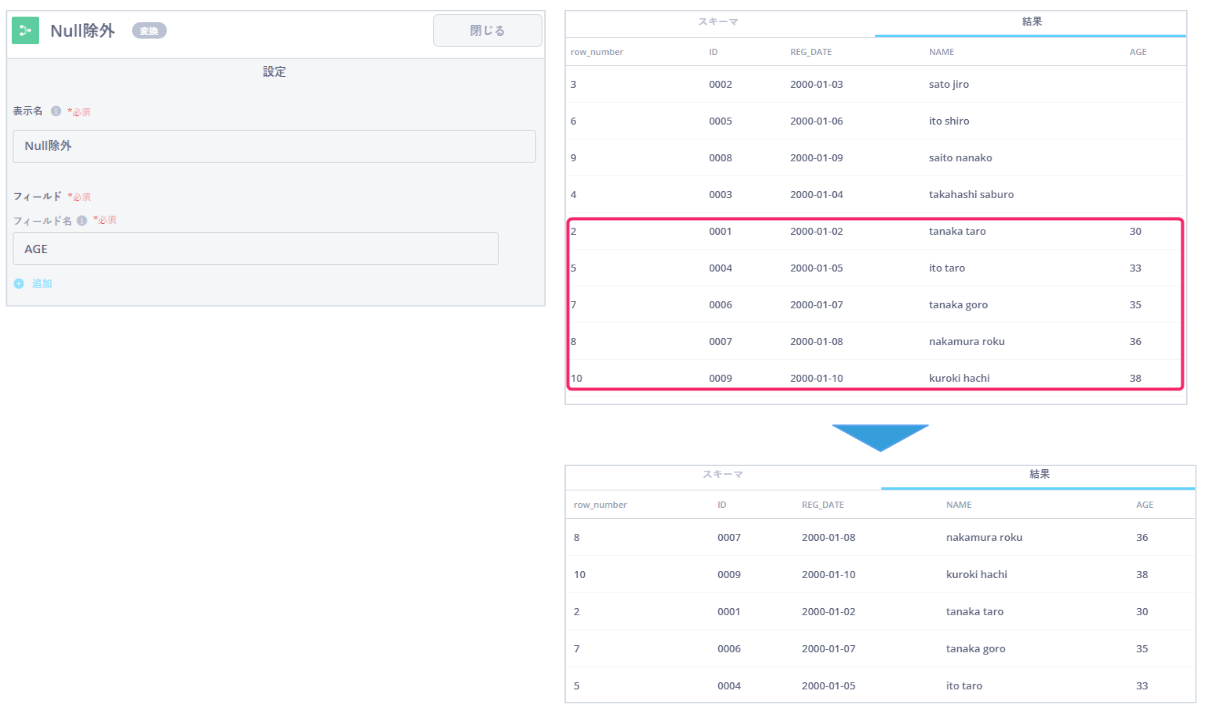Click row_number header in lower table
1209x715 pixels.
(600, 505)
